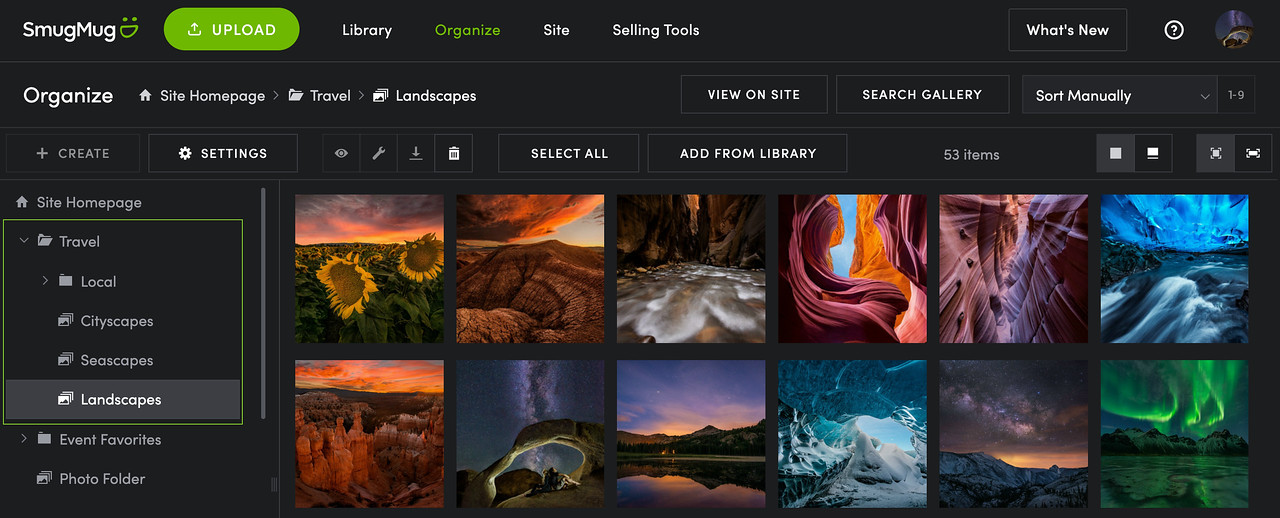This screenshot has height=518, width=1280.
Task: Select the purple sandstone canyon wall photo
Action: 1013,269
